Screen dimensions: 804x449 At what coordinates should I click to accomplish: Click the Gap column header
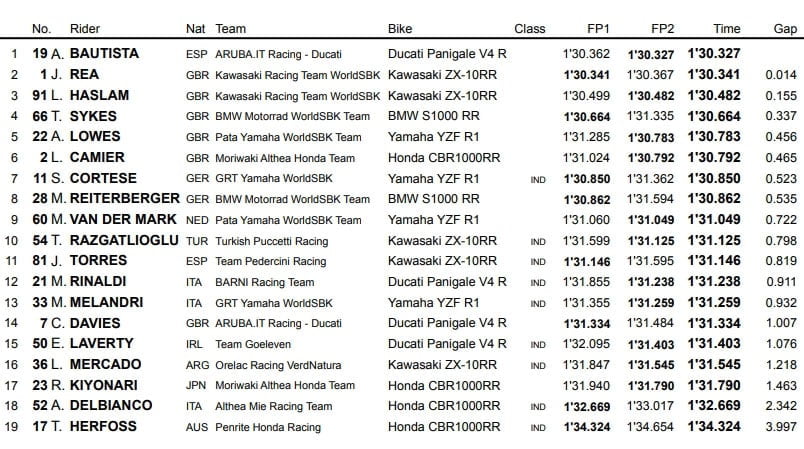pyautogui.click(x=783, y=29)
